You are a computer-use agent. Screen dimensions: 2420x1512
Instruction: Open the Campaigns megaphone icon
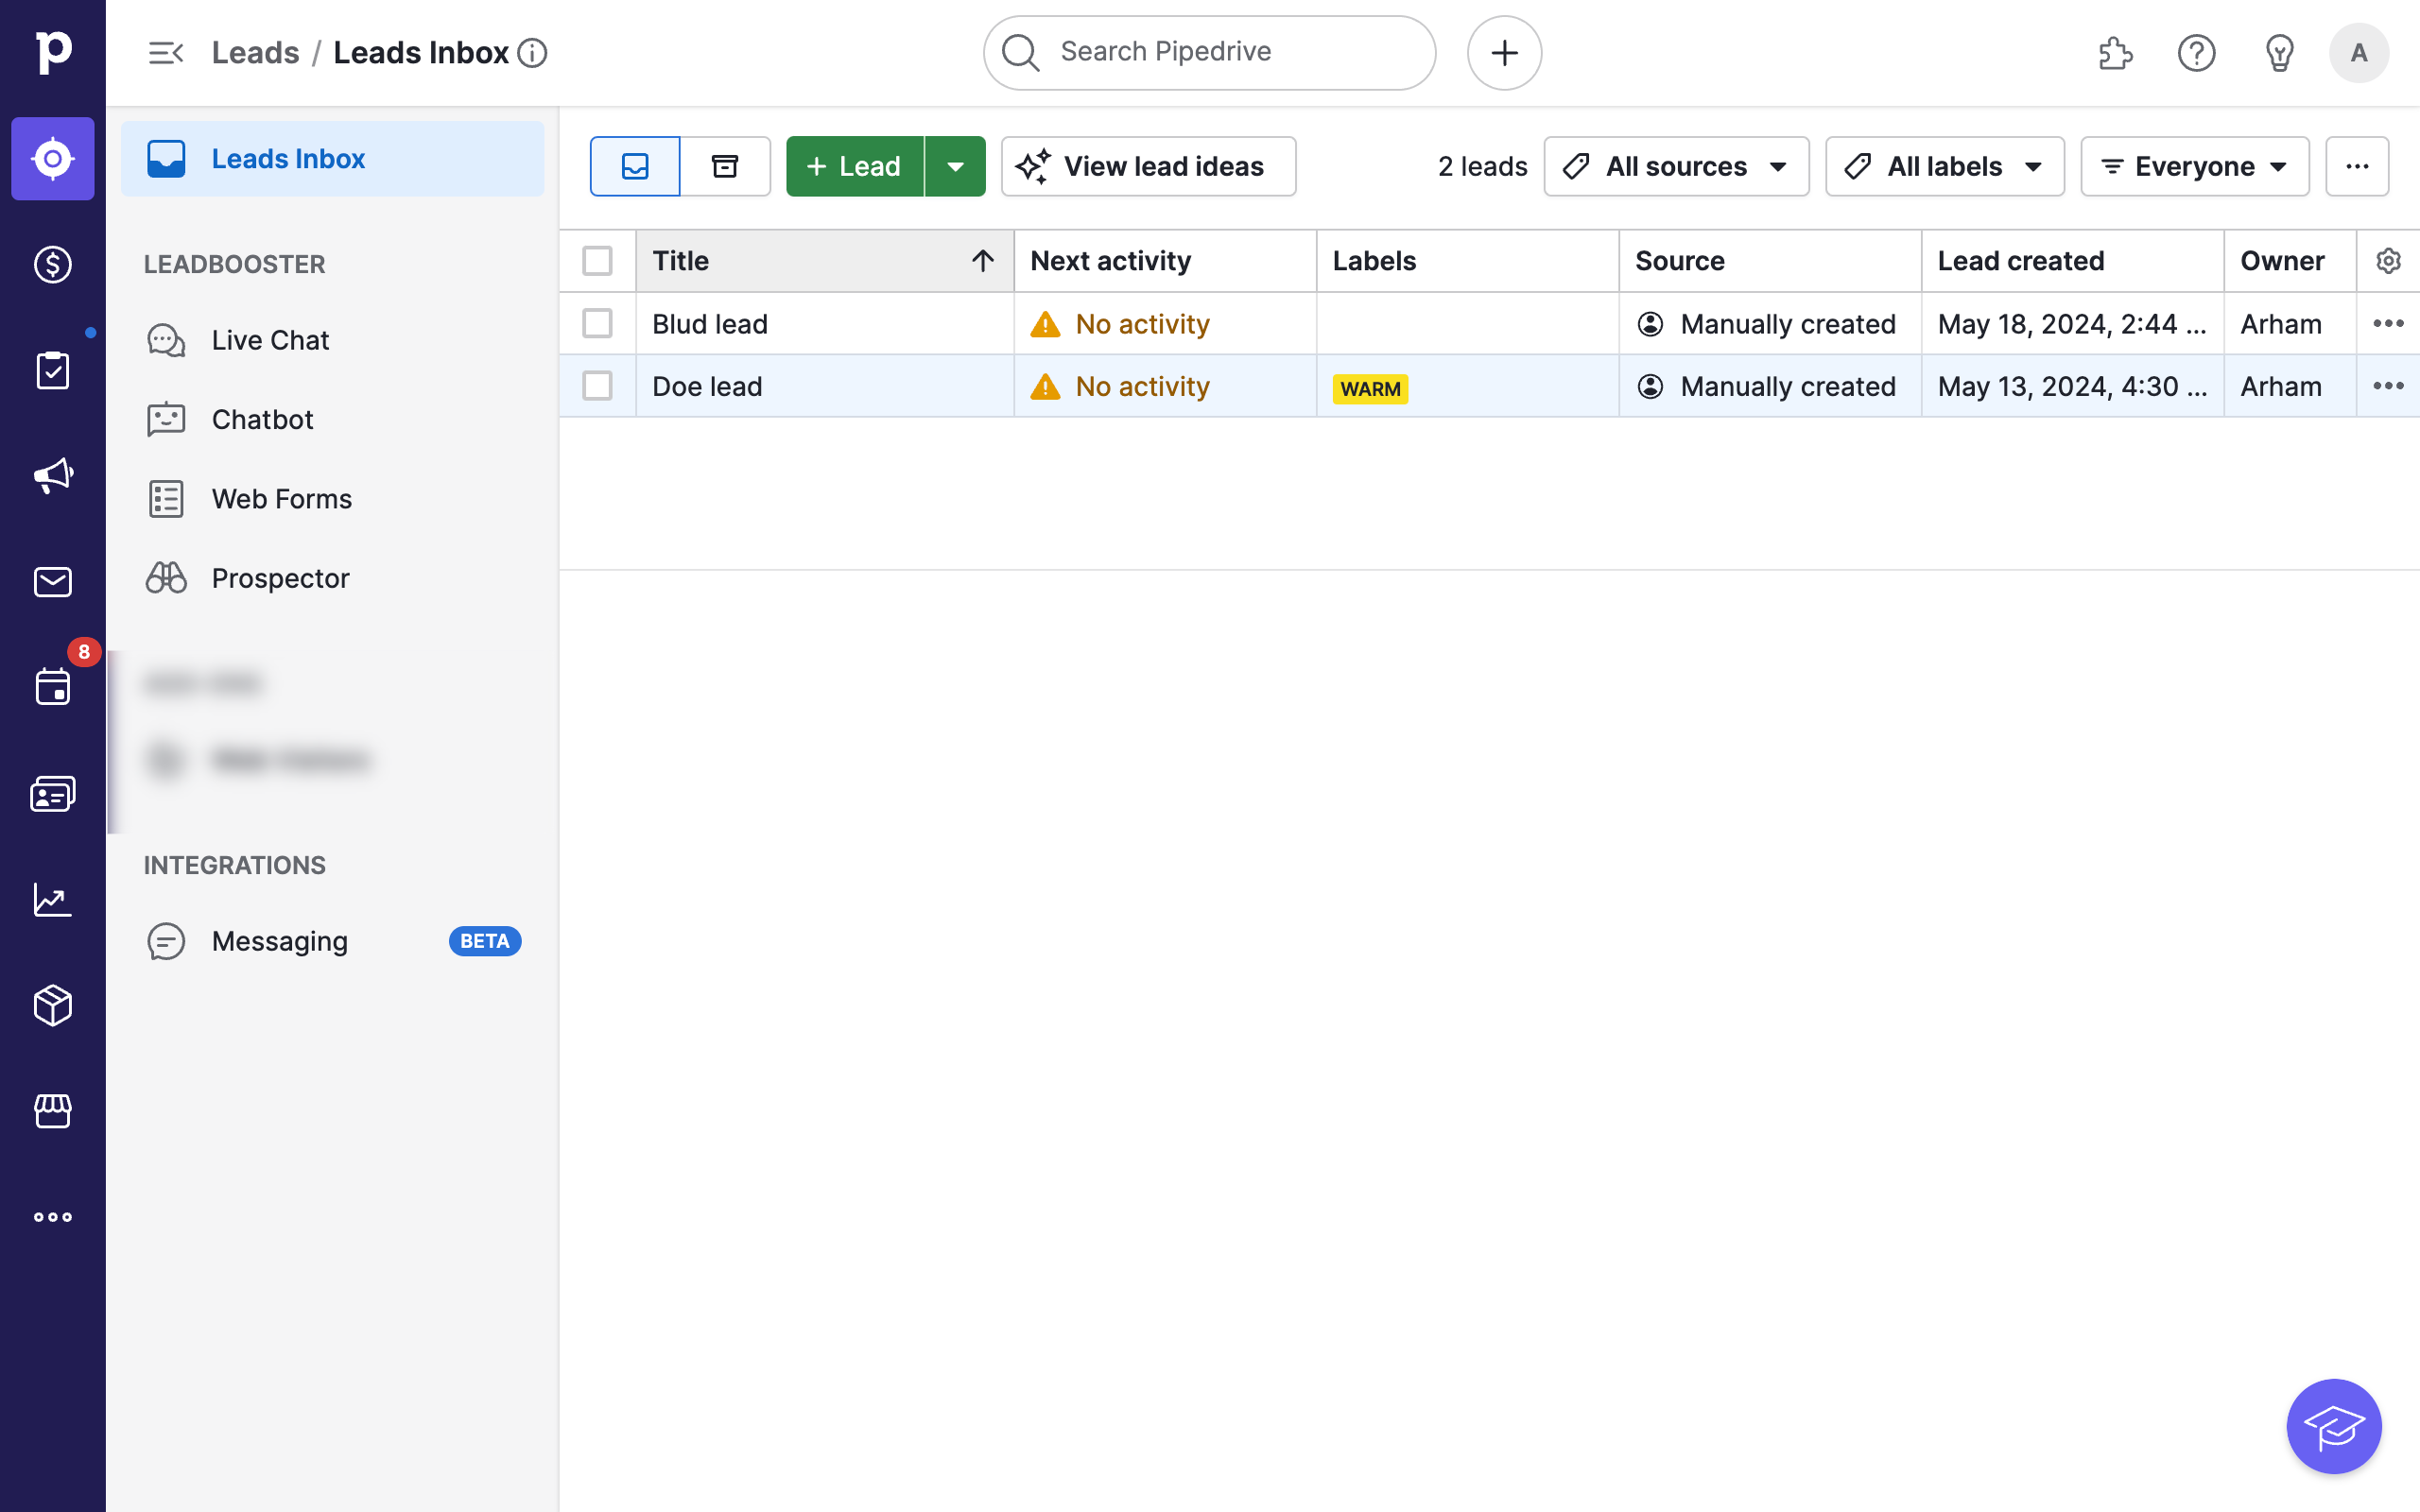(53, 476)
